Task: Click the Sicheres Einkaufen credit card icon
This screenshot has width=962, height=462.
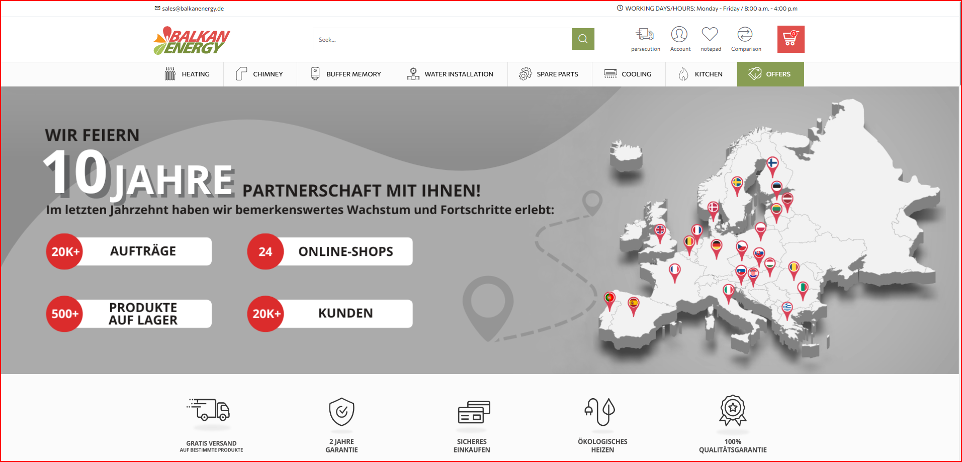Action: click(x=471, y=411)
